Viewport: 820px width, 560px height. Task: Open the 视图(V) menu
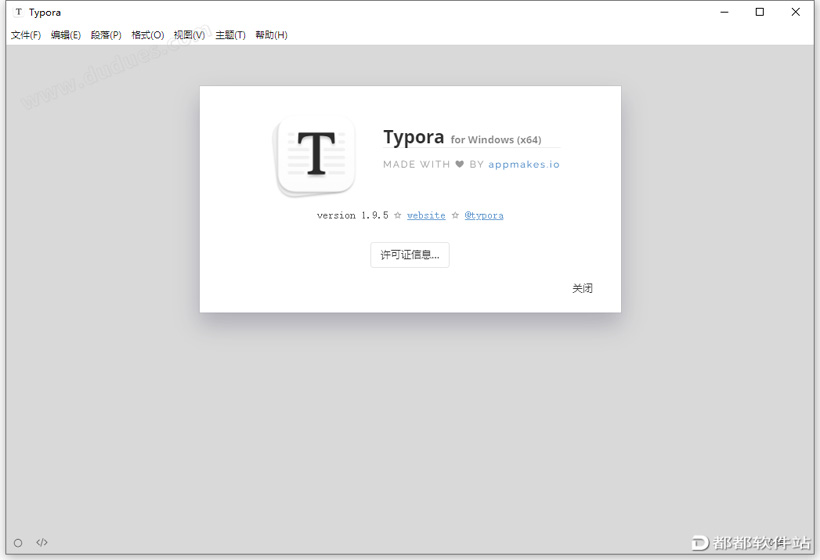coord(189,35)
